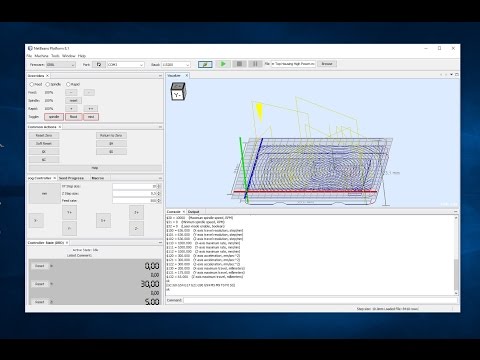Open the Tools menu
Image resolution: width=480 pixels, height=360 pixels.
point(55,56)
